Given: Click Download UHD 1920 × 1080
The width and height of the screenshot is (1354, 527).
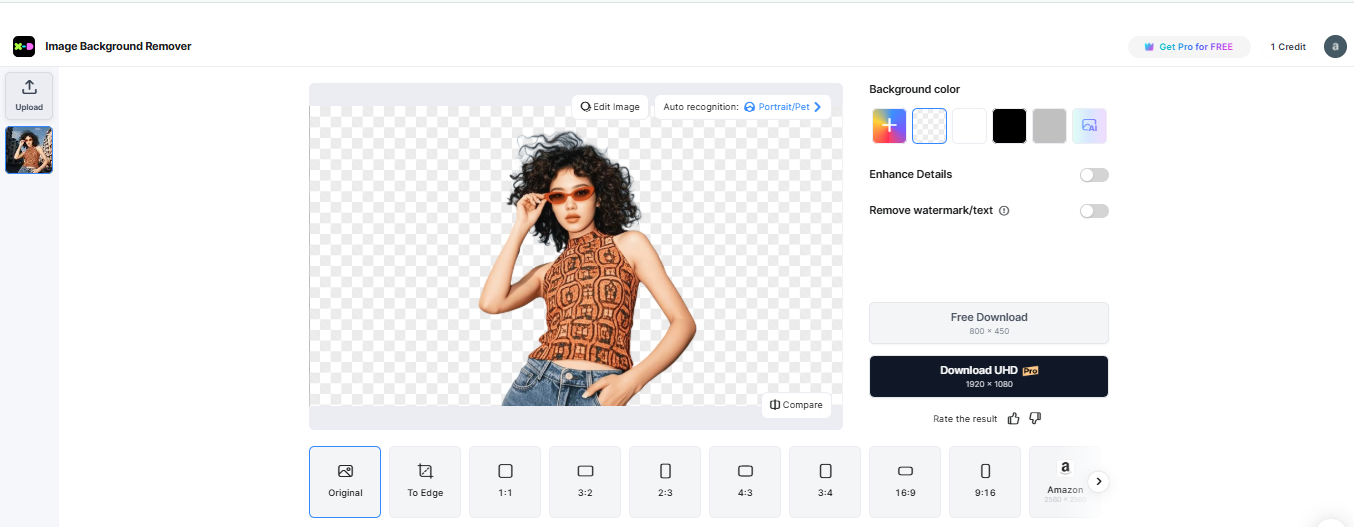Looking at the screenshot, I should coord(989,376).
